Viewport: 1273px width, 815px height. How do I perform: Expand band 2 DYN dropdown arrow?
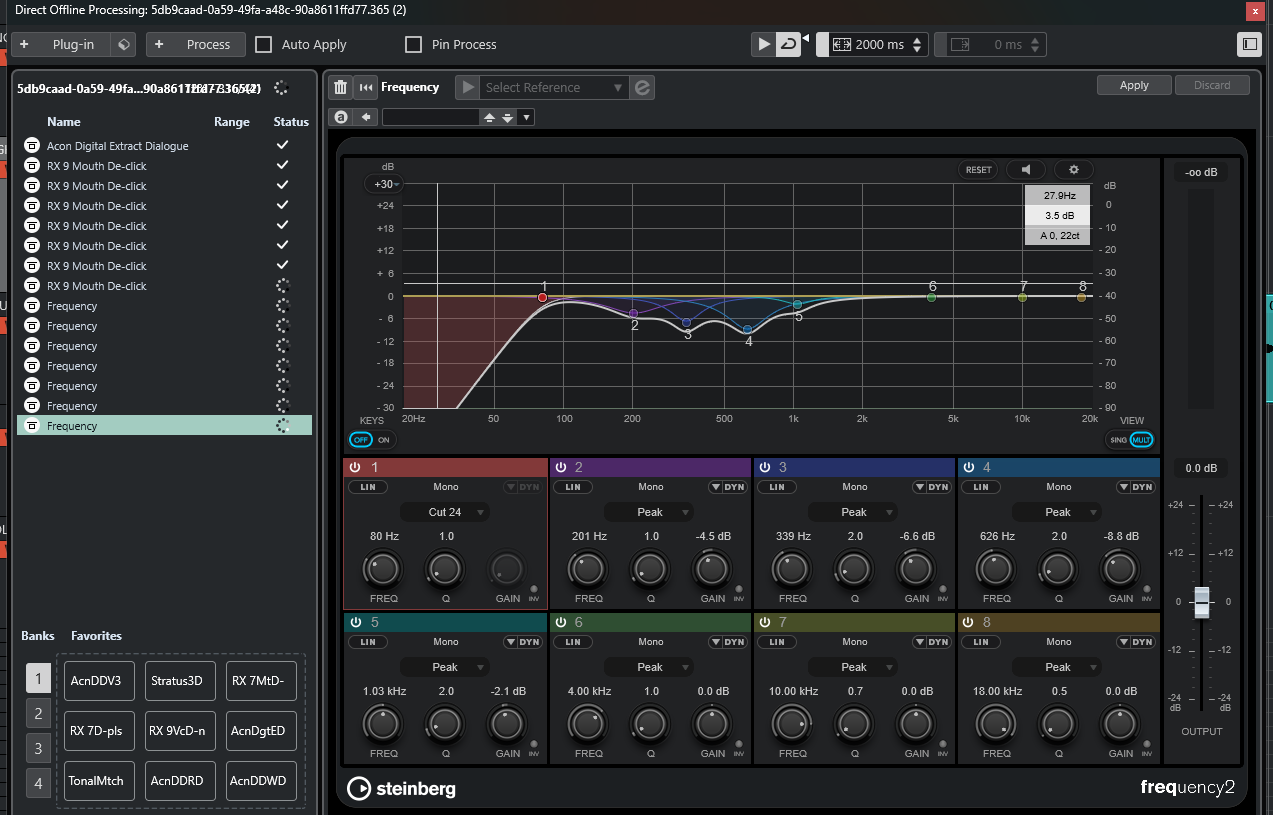[715, 487]
